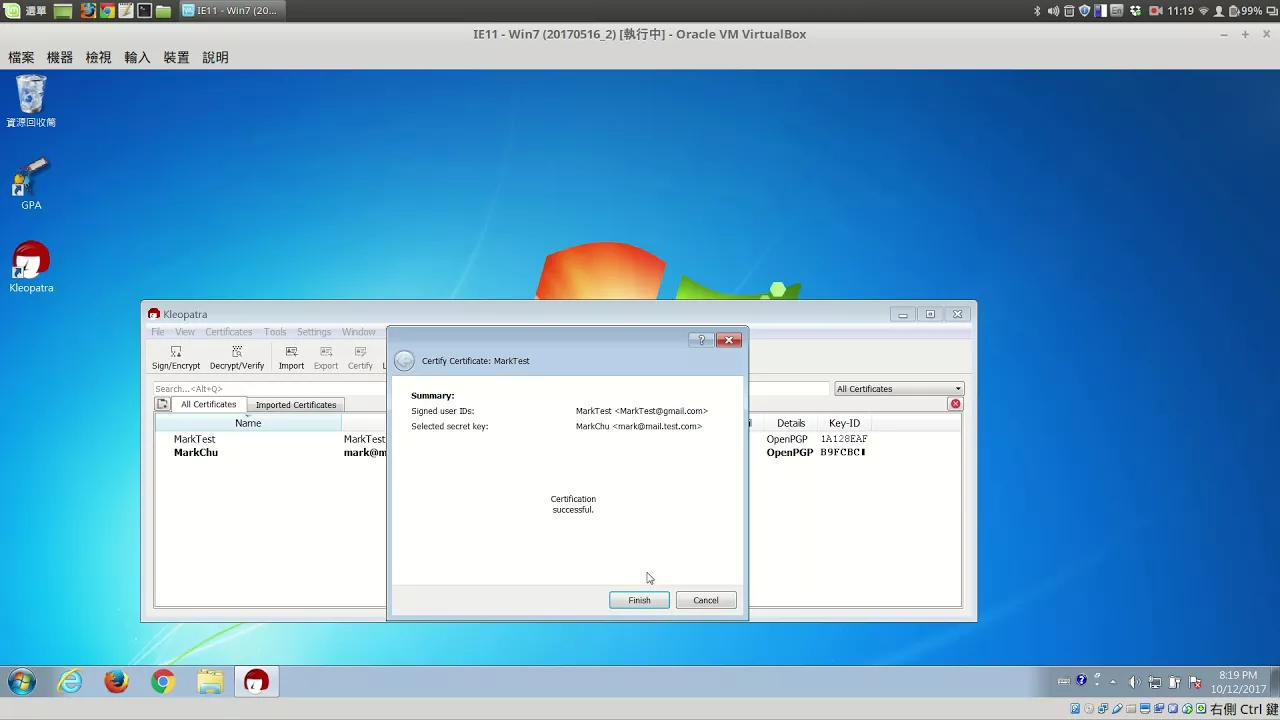This screenshot has height=720, width=1280.
Task: Open the Window menu in Kleopatra
Action: click(359, 332)
